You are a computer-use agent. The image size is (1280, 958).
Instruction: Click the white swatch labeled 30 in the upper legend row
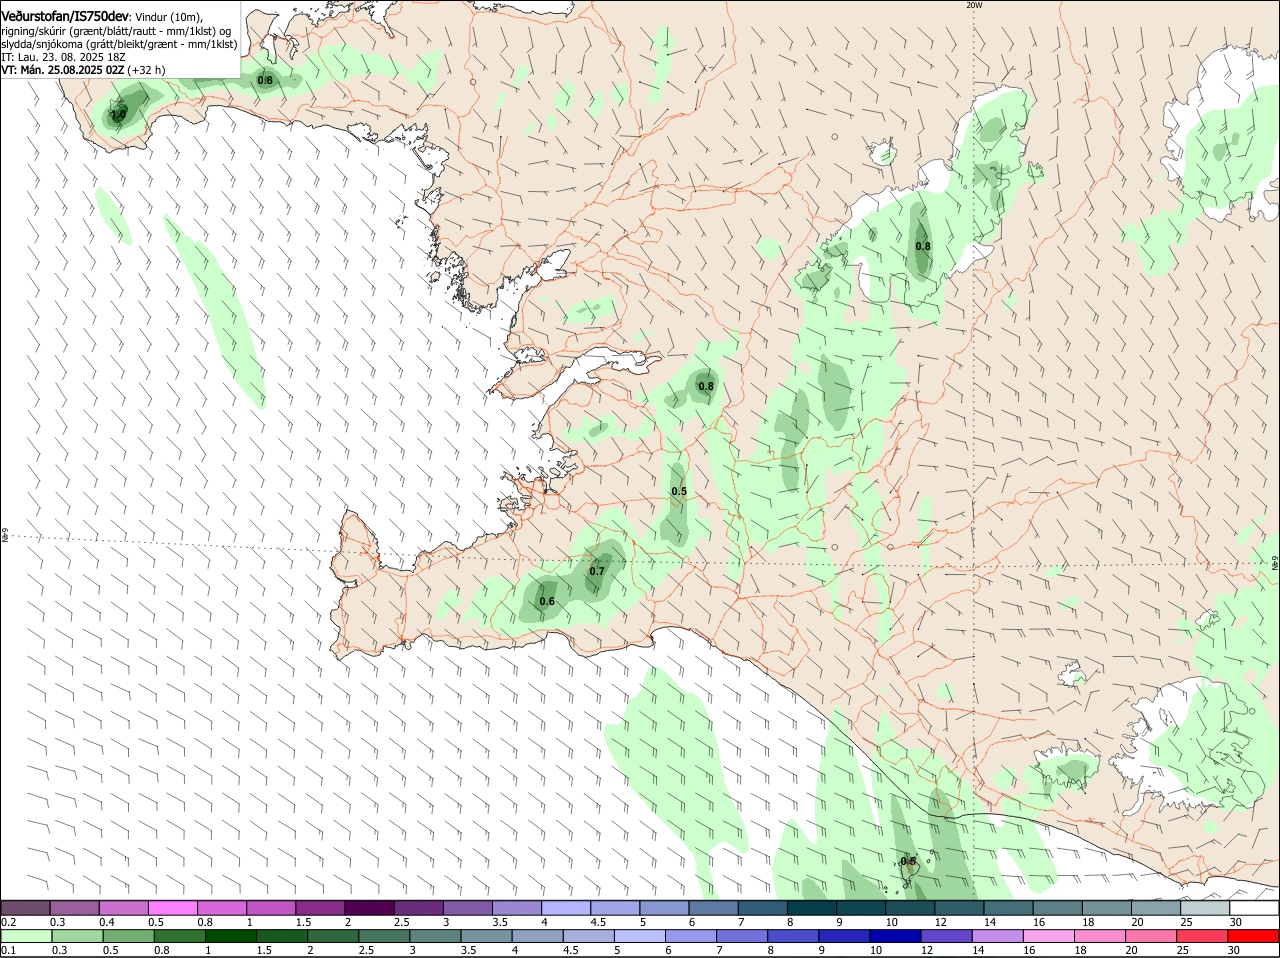[x=1255, y=907]
